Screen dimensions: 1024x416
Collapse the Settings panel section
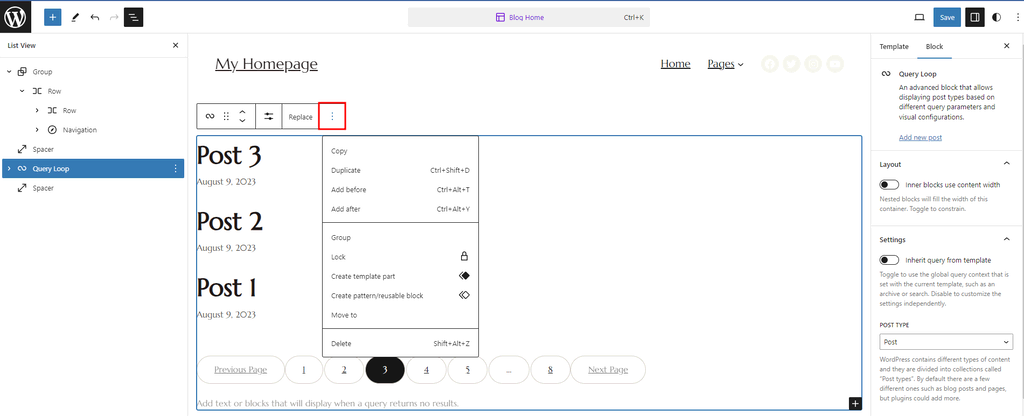pos(1005,240)
